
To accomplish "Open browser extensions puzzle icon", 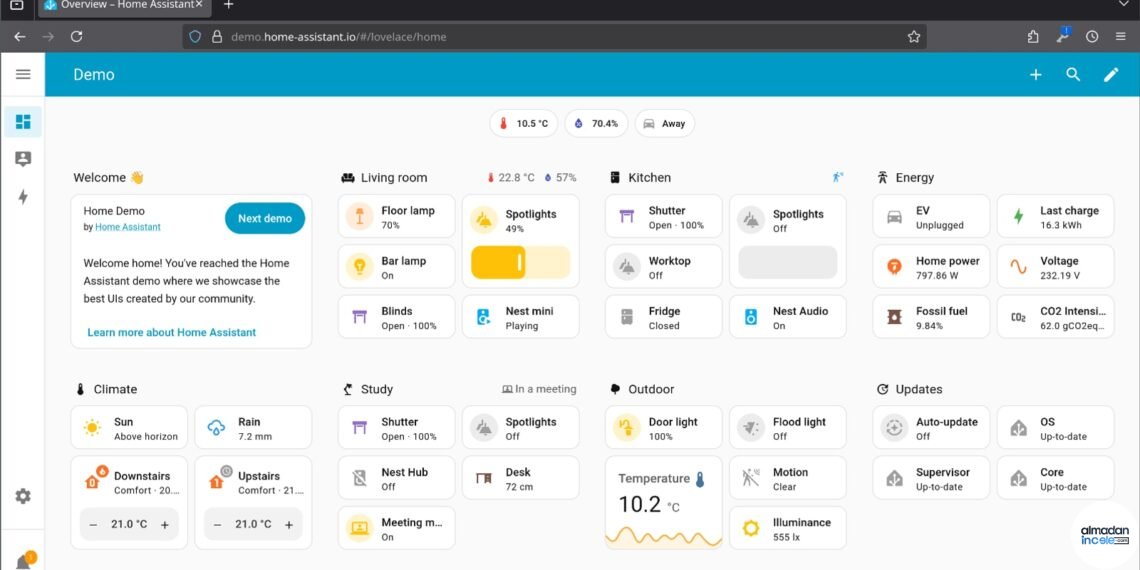I will (x=1033, y=36).
